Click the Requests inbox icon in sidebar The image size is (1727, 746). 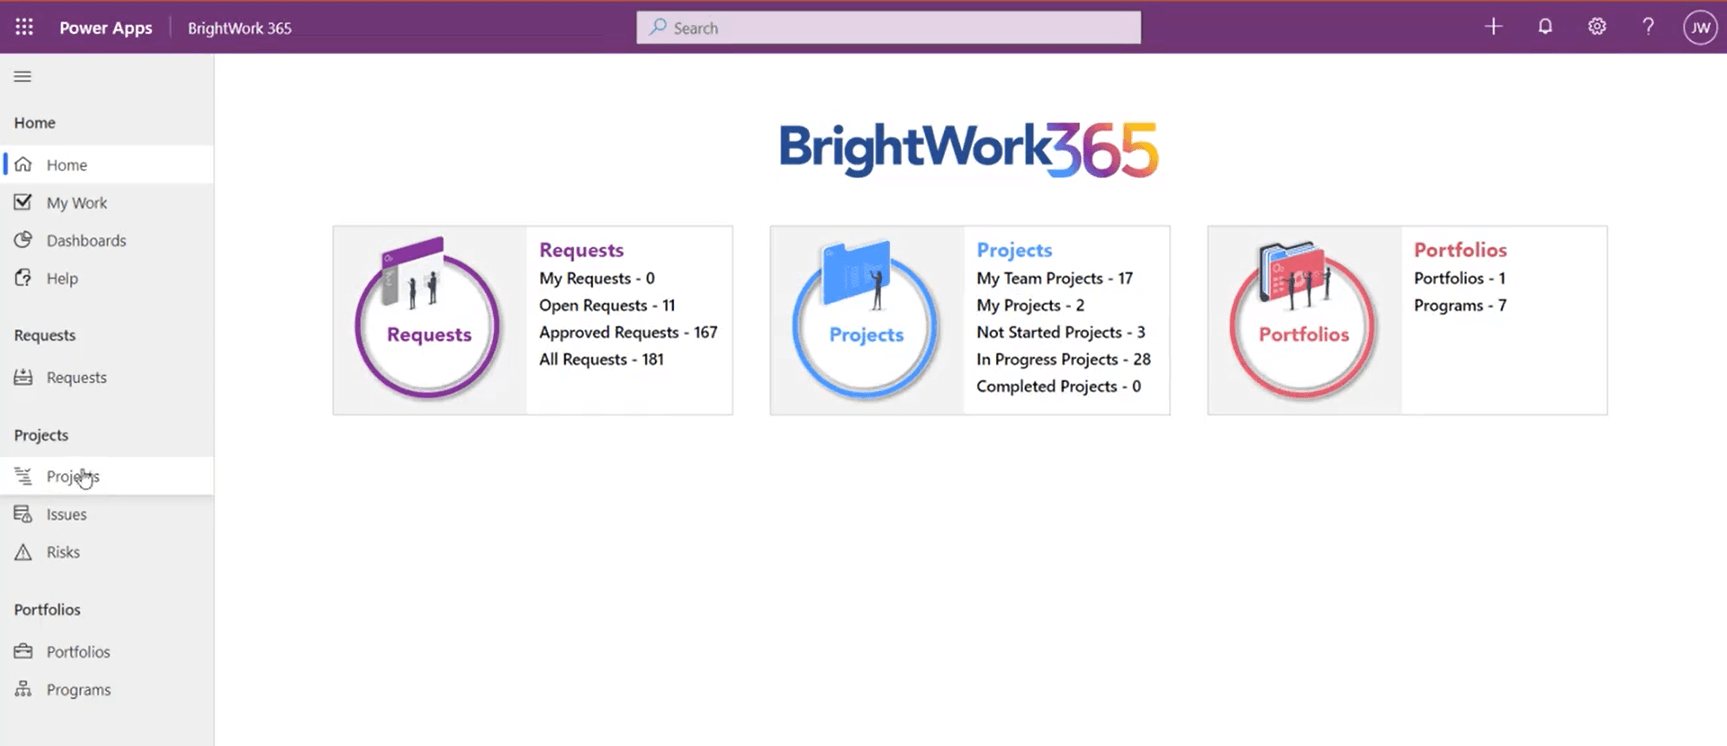(23, 377)
